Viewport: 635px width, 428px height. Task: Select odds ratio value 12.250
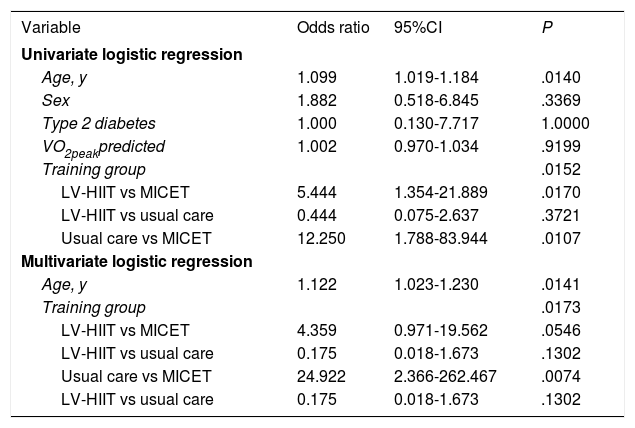point(320,239)
